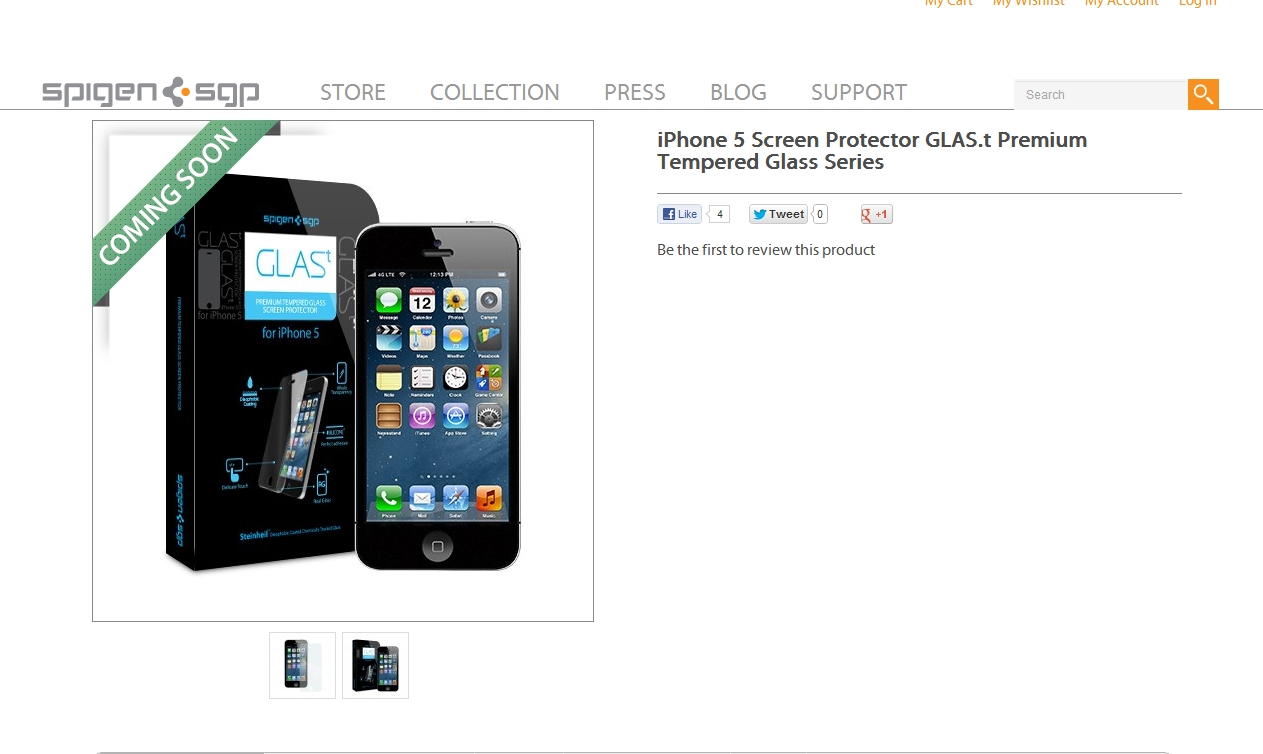Select first thumbnail of iPhone with glass

click(302, 665)
